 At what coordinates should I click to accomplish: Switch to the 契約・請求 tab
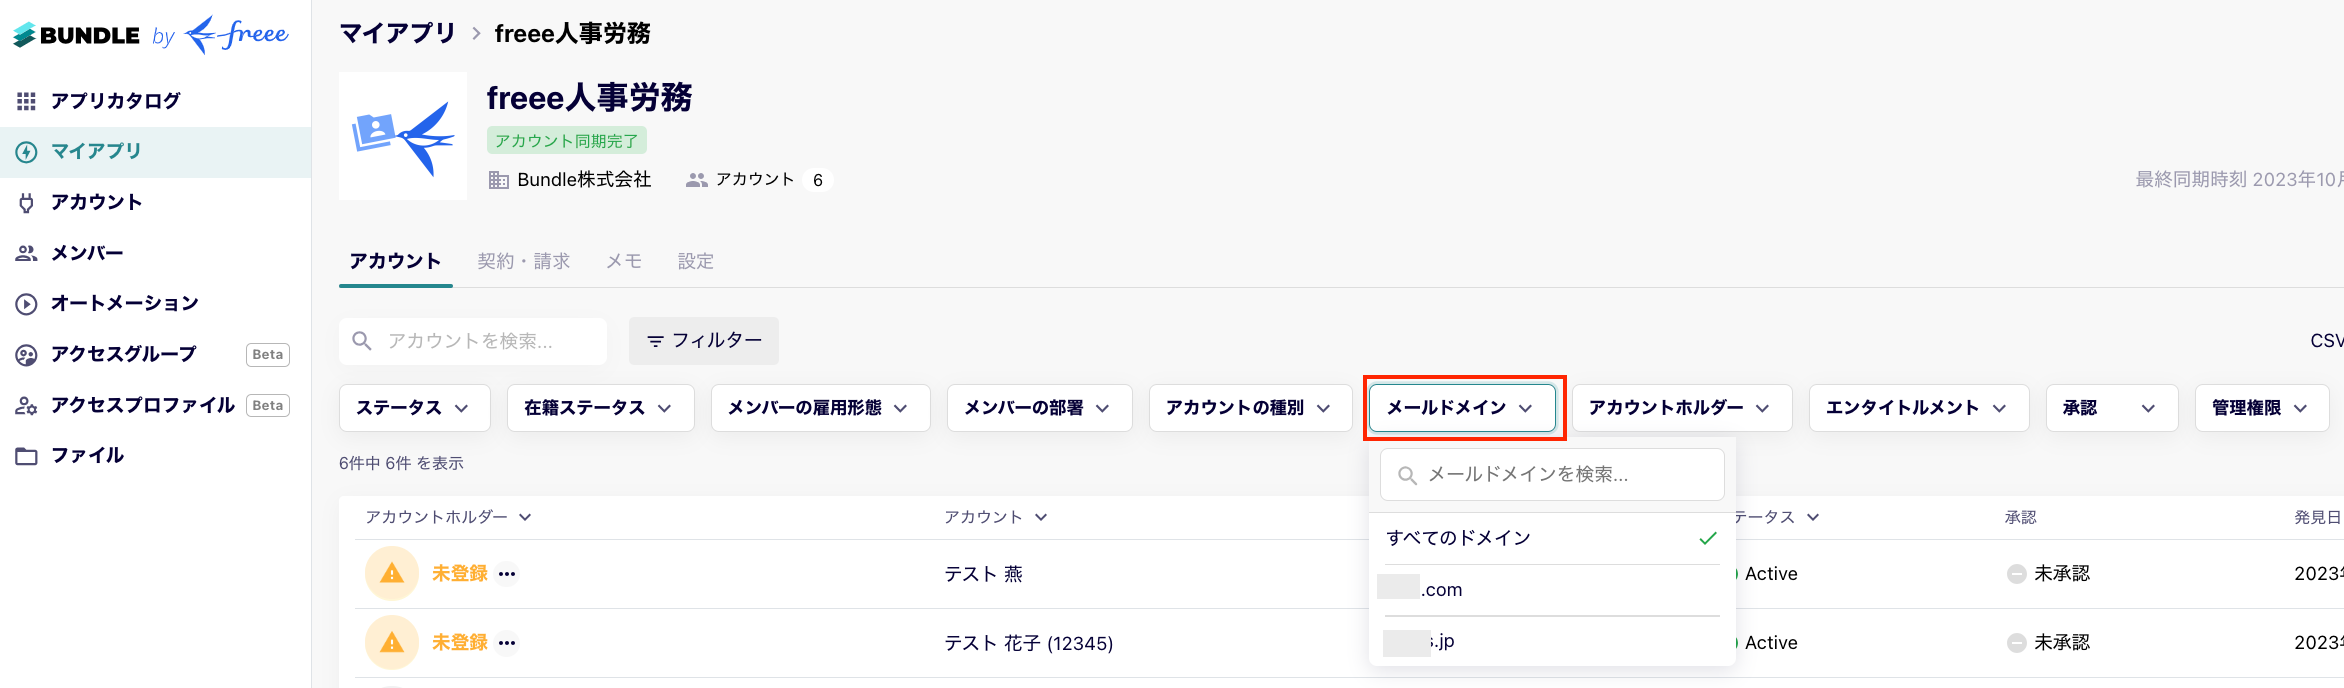click(x=523, y=261)
